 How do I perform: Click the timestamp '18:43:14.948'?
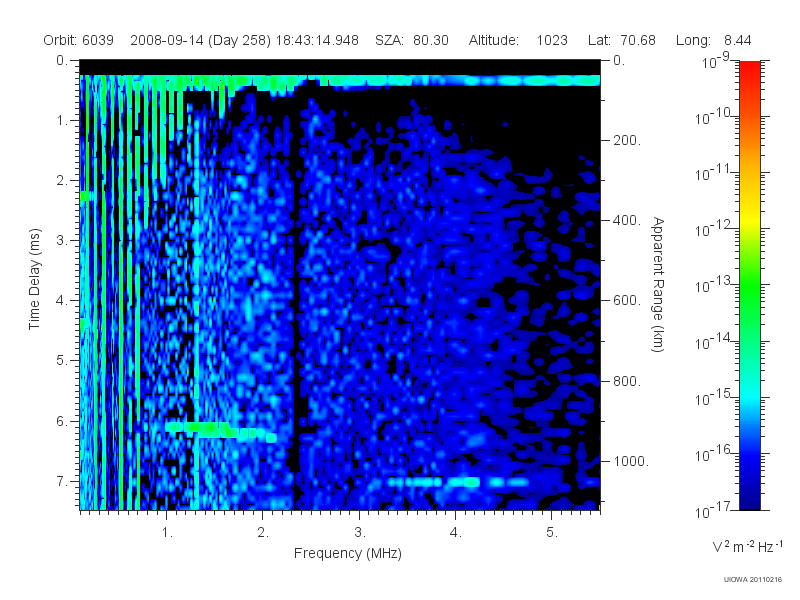pyautogui.click(x=317, y=40)
